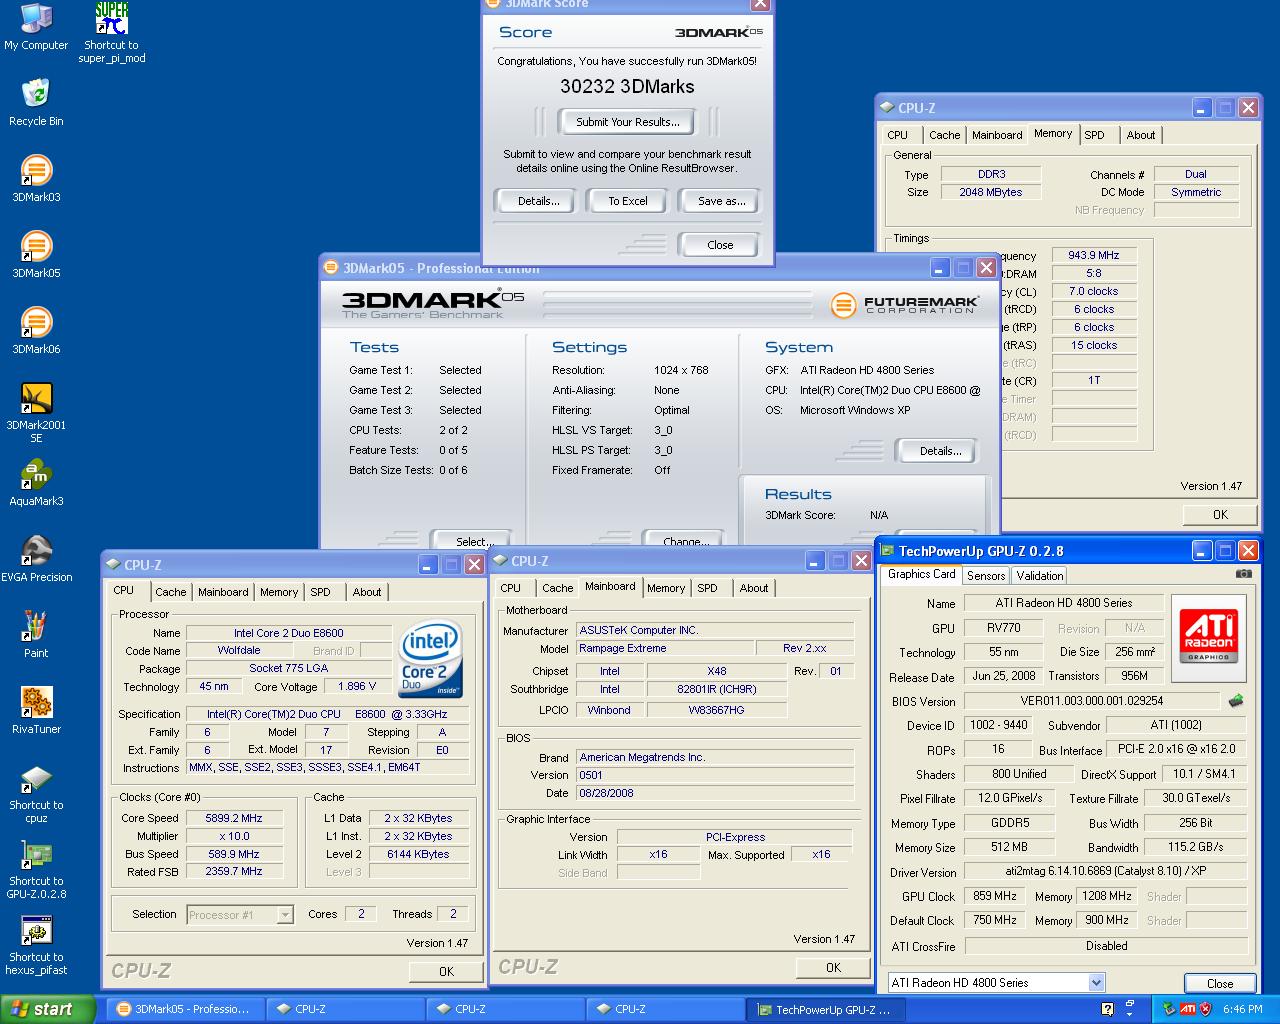Open the Windows Start menu
This screenshot has width=1280, height=1024.
pyautogui.click(x=47, y=1009)
